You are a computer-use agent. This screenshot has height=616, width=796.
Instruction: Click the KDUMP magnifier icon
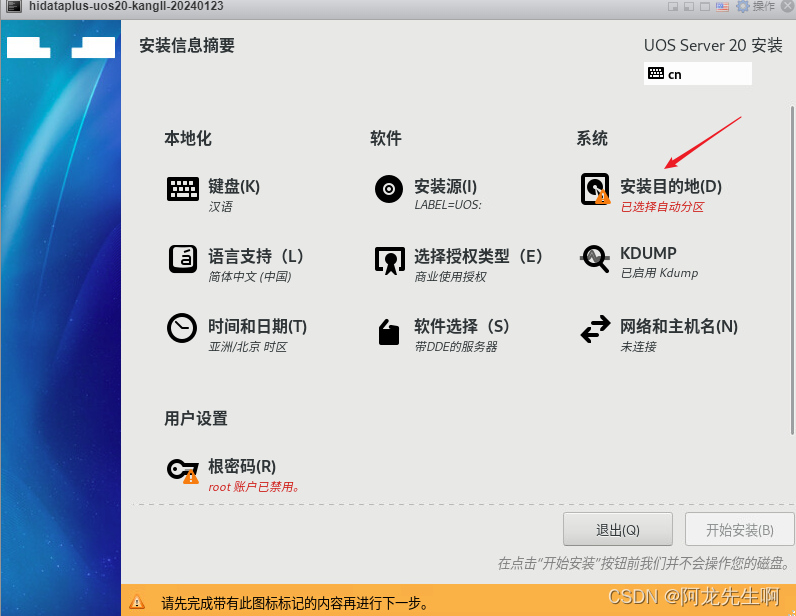click(x=595, y=259)
